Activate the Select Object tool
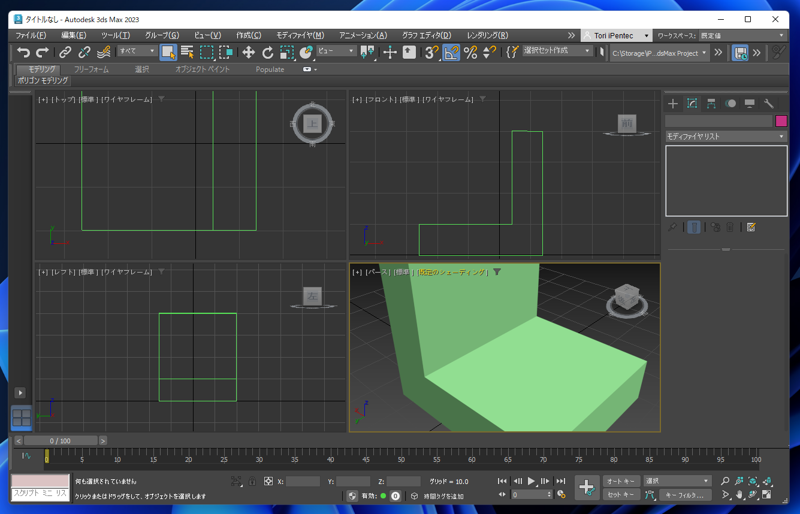 pyautogui.click(x=168, y=52)
